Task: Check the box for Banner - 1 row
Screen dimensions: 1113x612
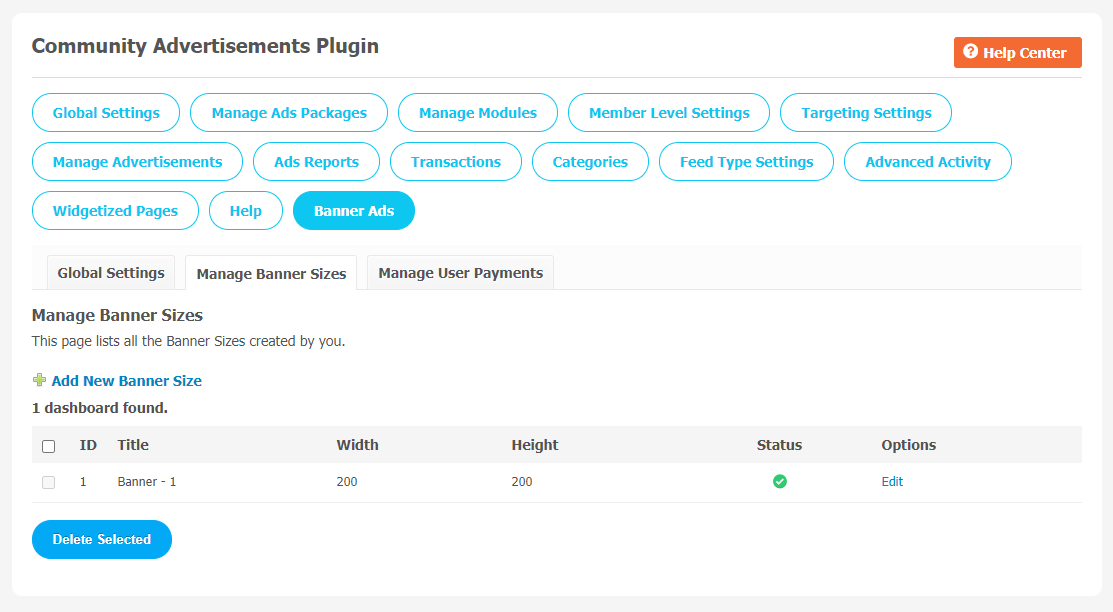Action: click(x=48, y=482)
